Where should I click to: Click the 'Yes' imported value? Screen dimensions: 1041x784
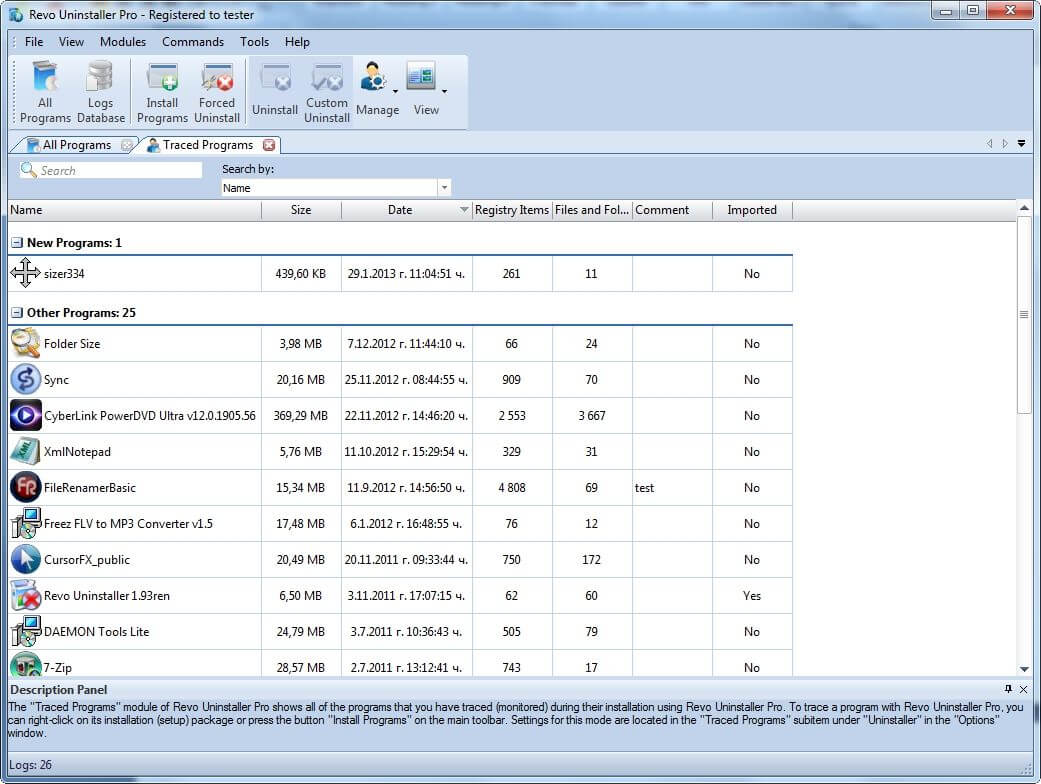(x=752, y=595)
